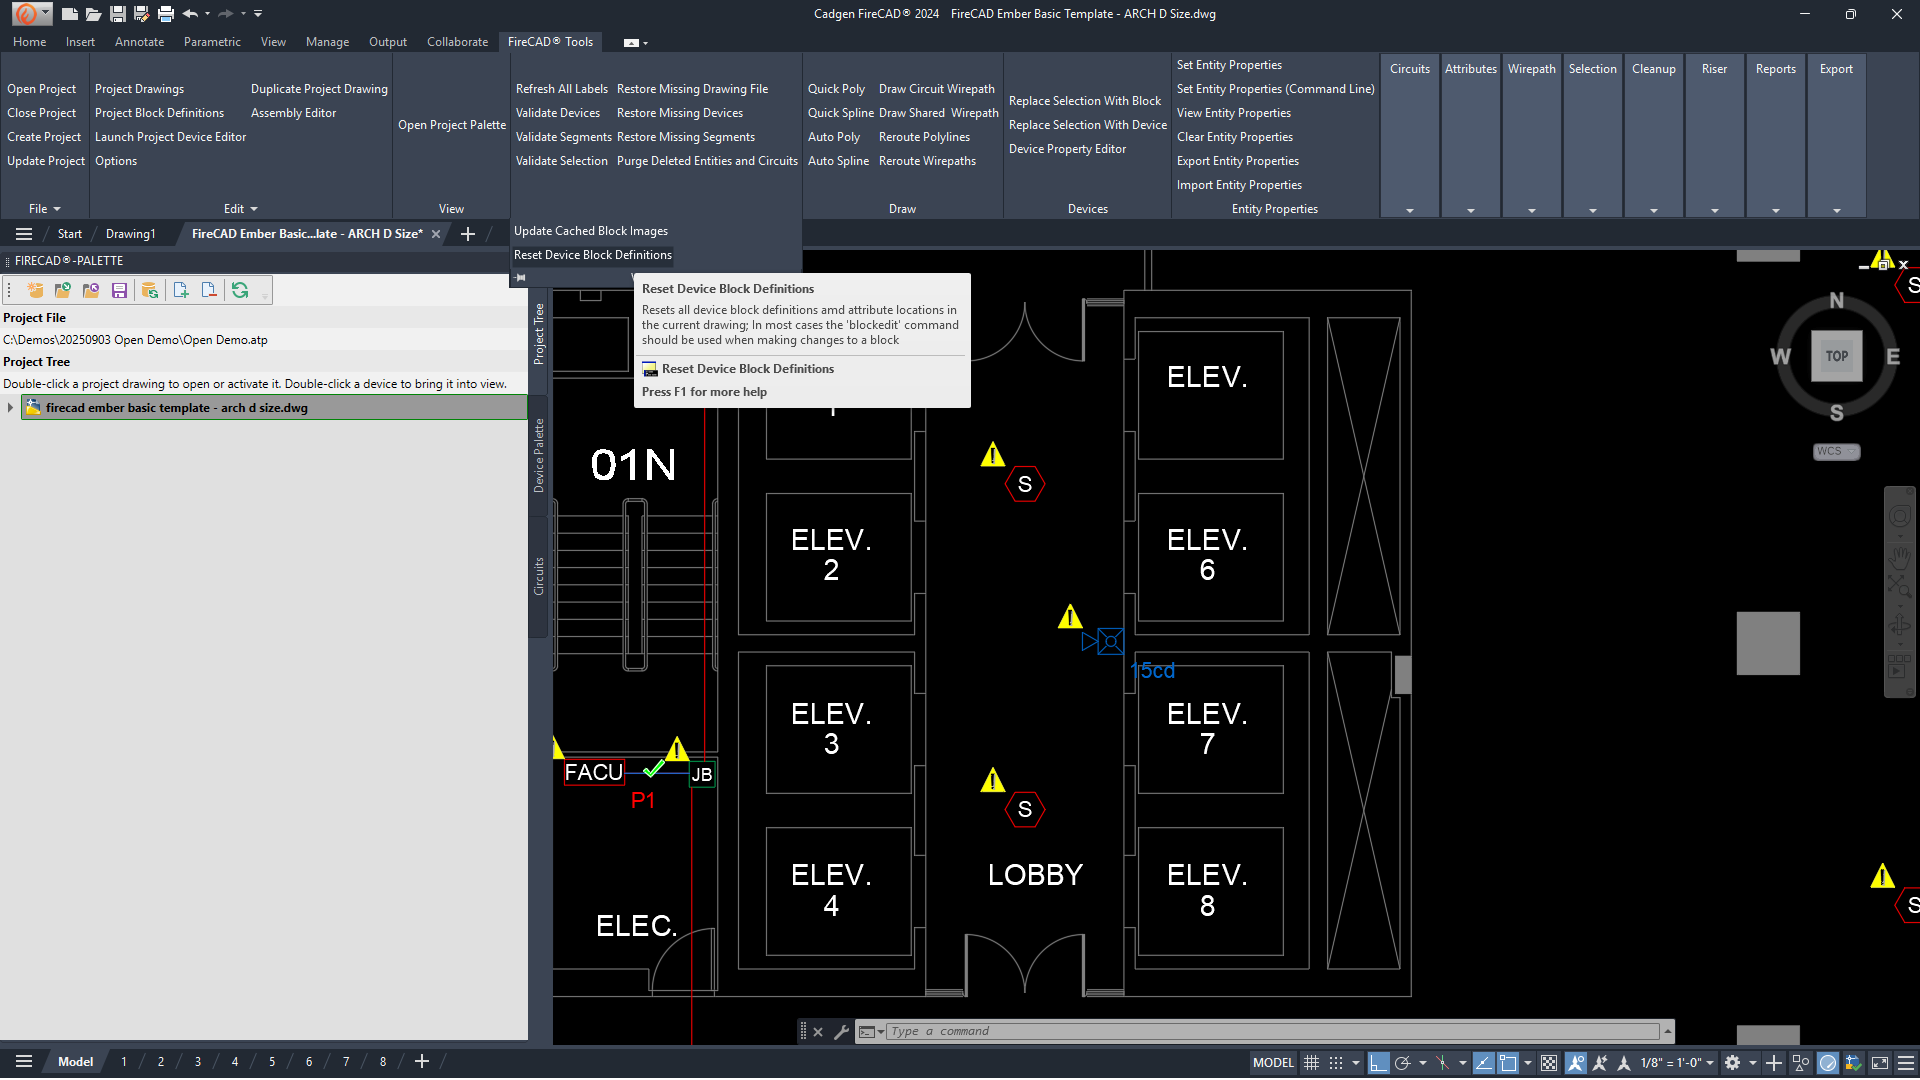The width and height of the screenshot is (1920, 1080).
Task: Click the purple save project icon in palette
Action: pos(119,290)
